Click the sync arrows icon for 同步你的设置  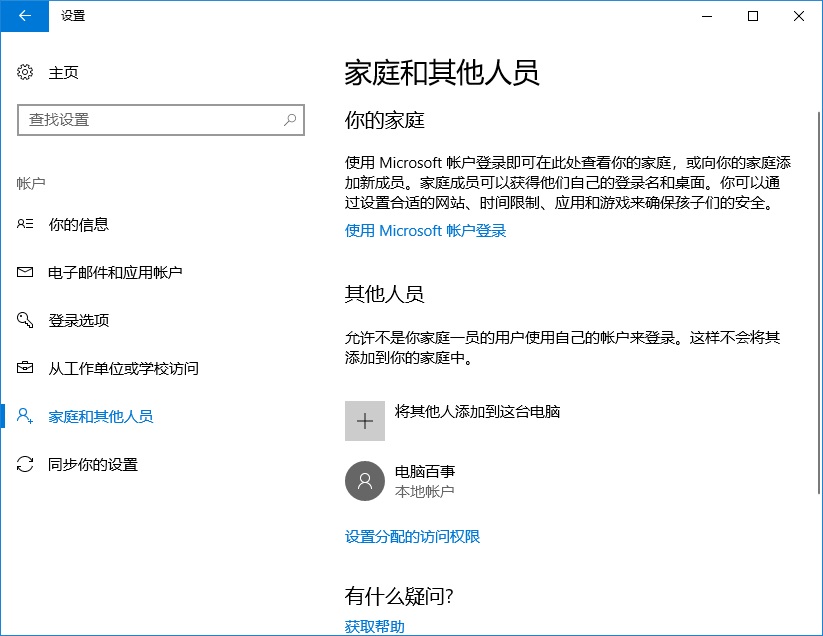tap(24, 464)
